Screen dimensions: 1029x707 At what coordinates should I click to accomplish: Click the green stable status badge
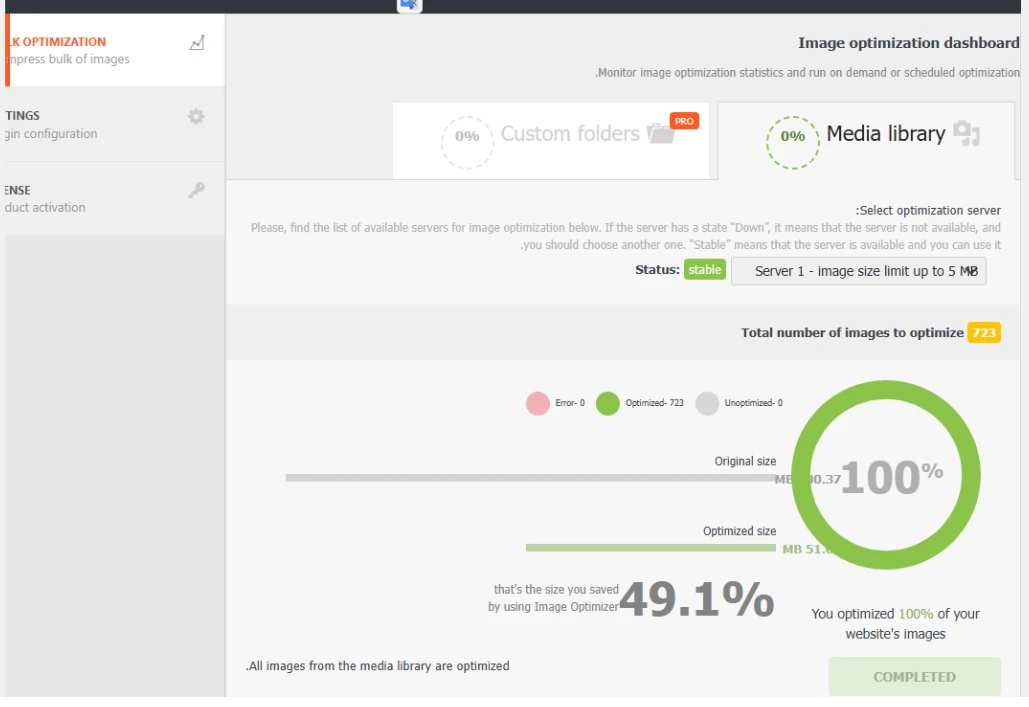click(x=704, y=270)
